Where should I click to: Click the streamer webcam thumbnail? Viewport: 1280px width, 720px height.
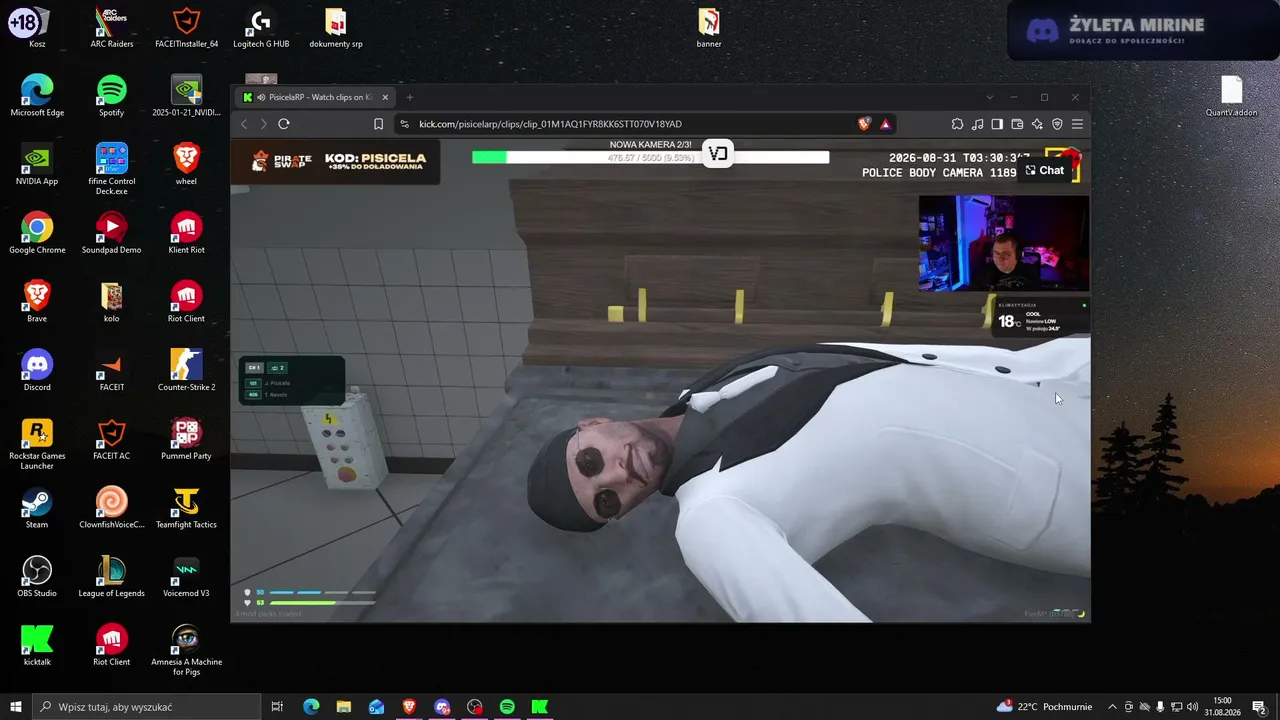coord(1003,243)
